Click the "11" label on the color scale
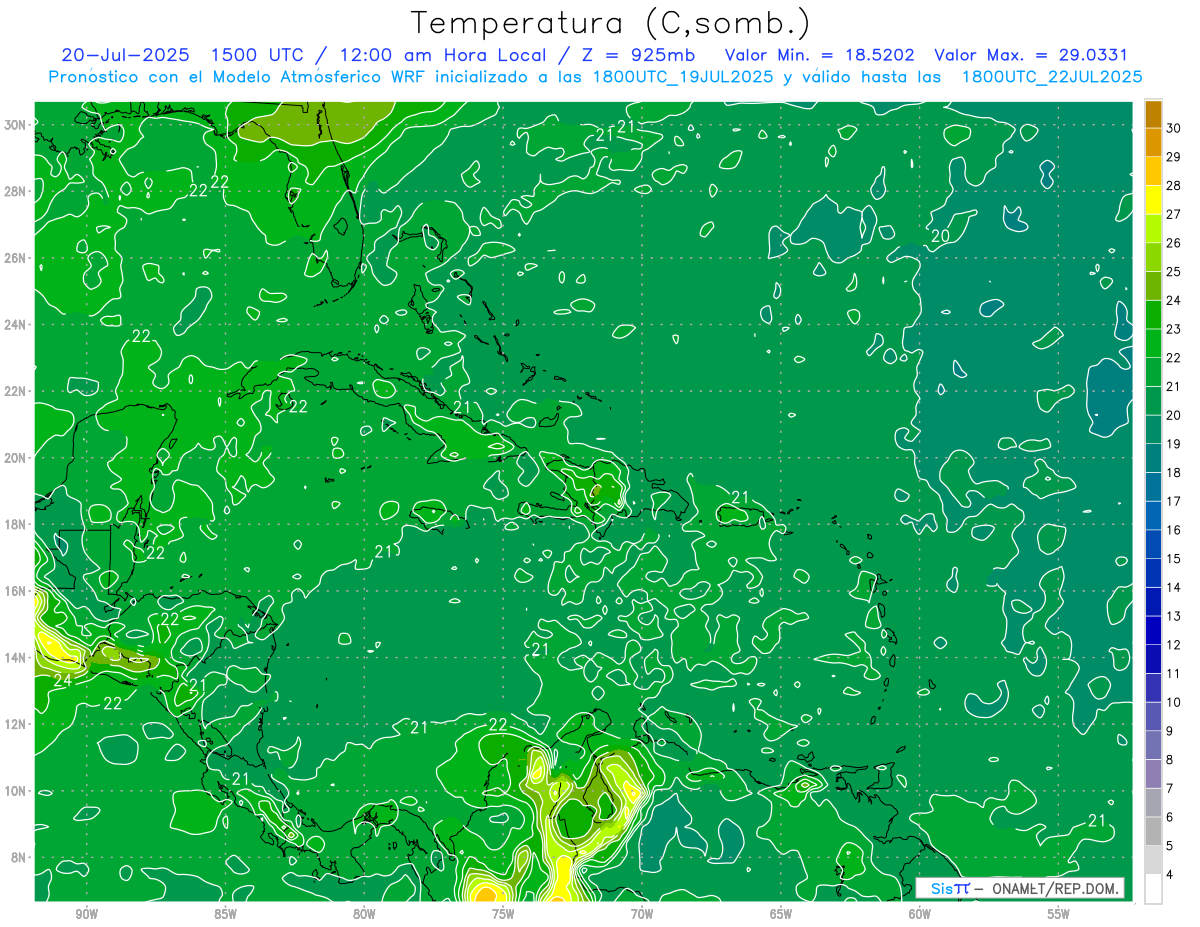 tap(1174, 673)
